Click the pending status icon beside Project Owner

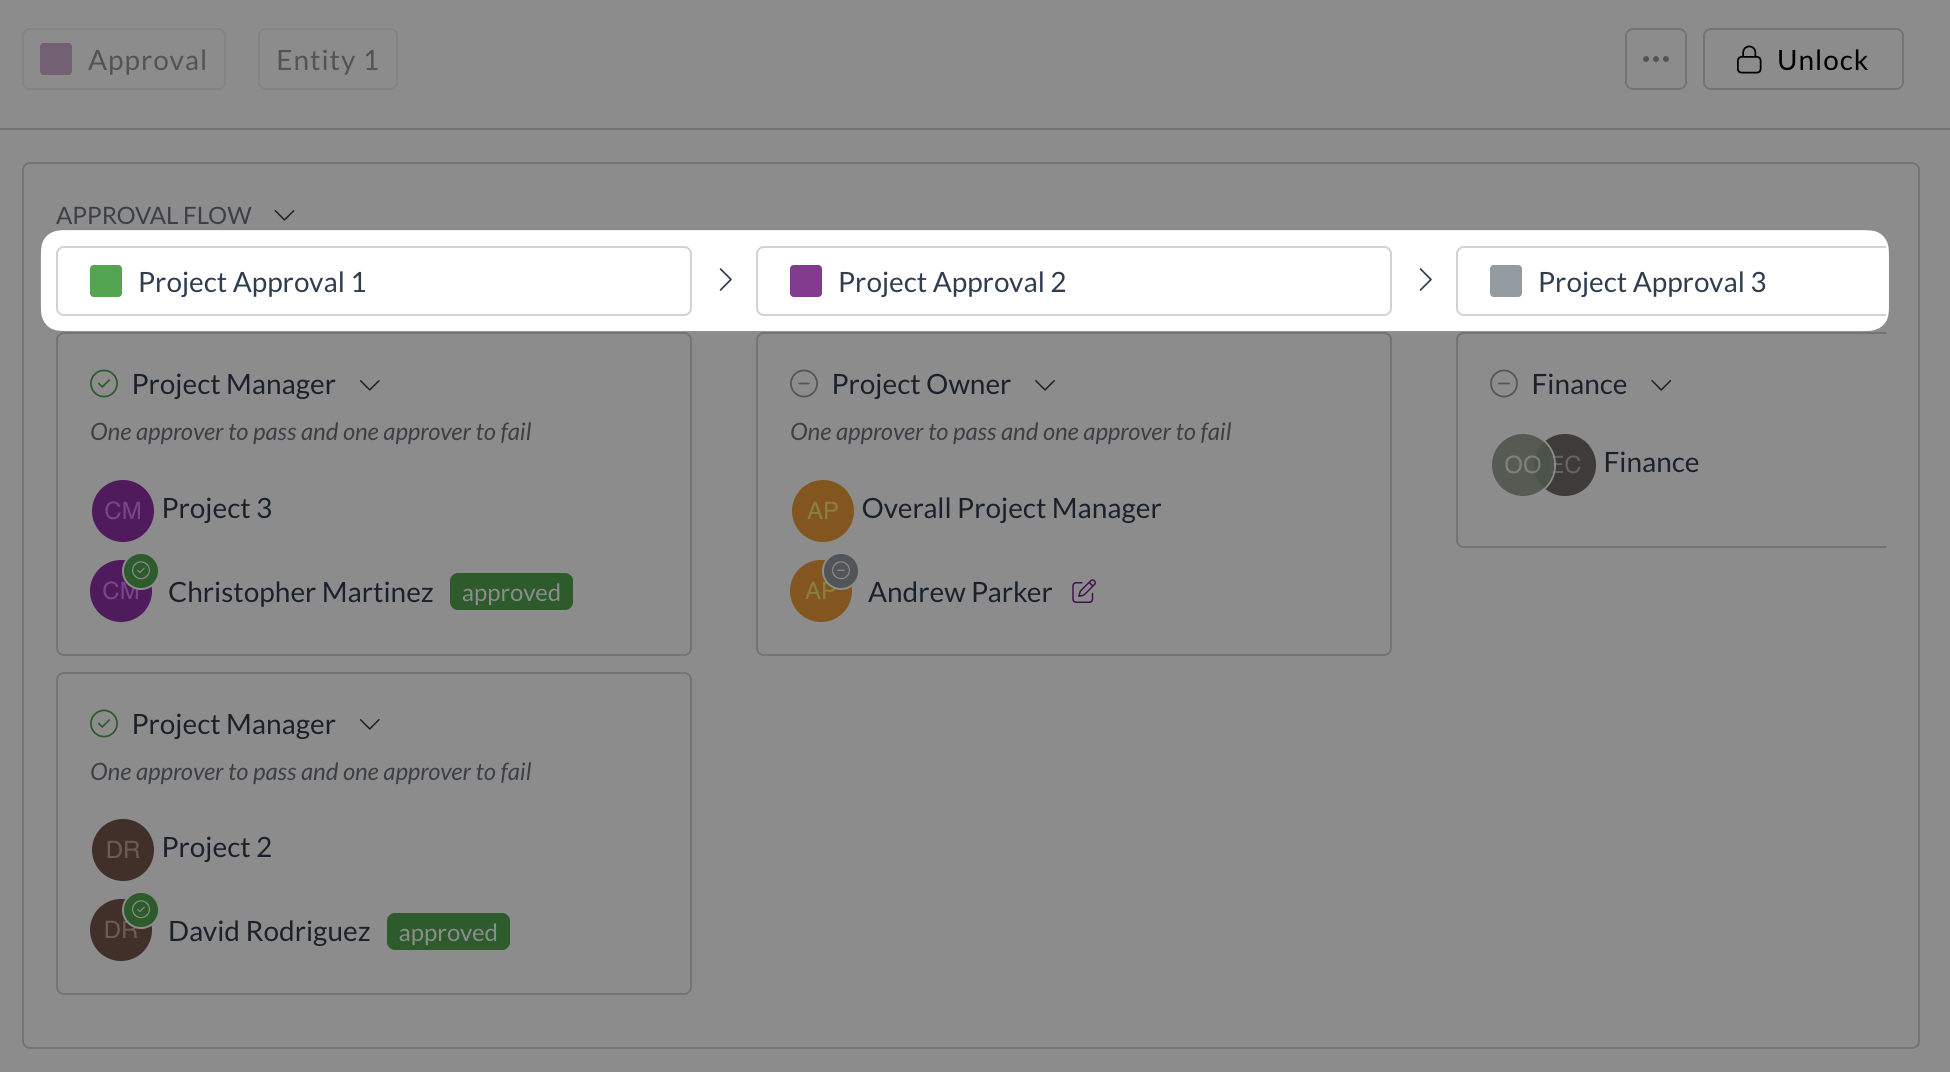tap(804, 384)
